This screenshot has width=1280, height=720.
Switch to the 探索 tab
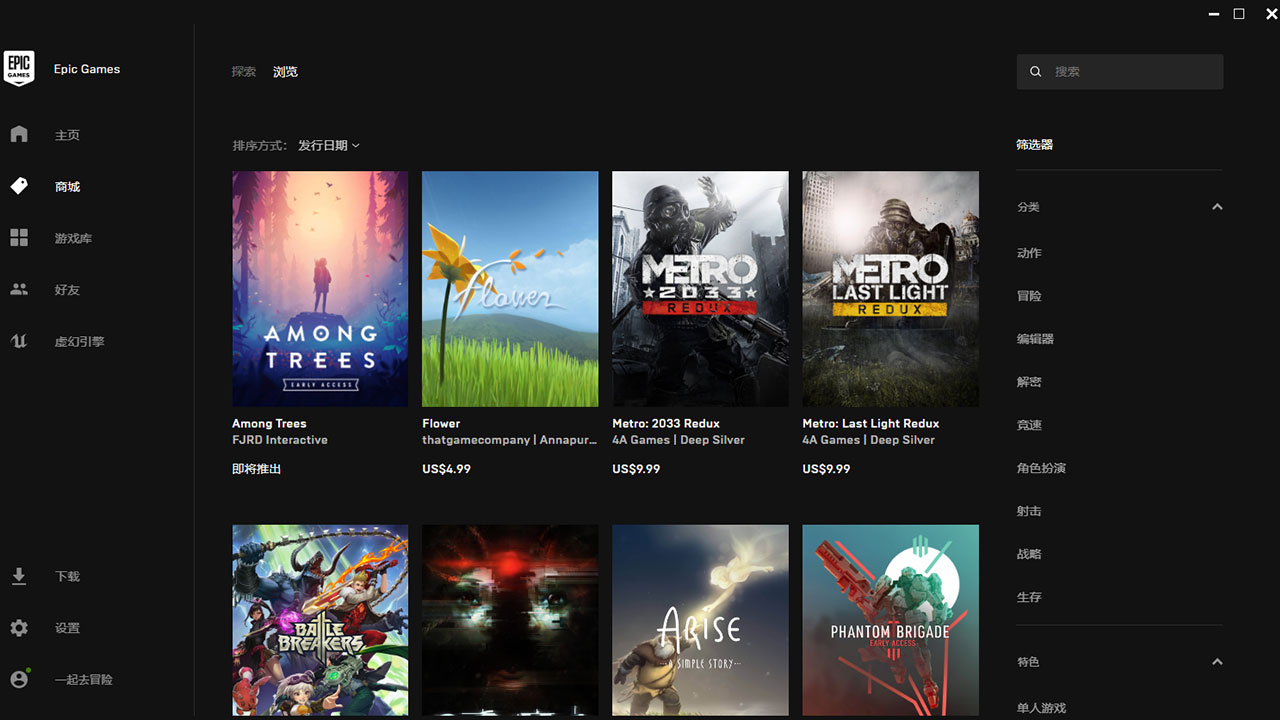point(244,72)
